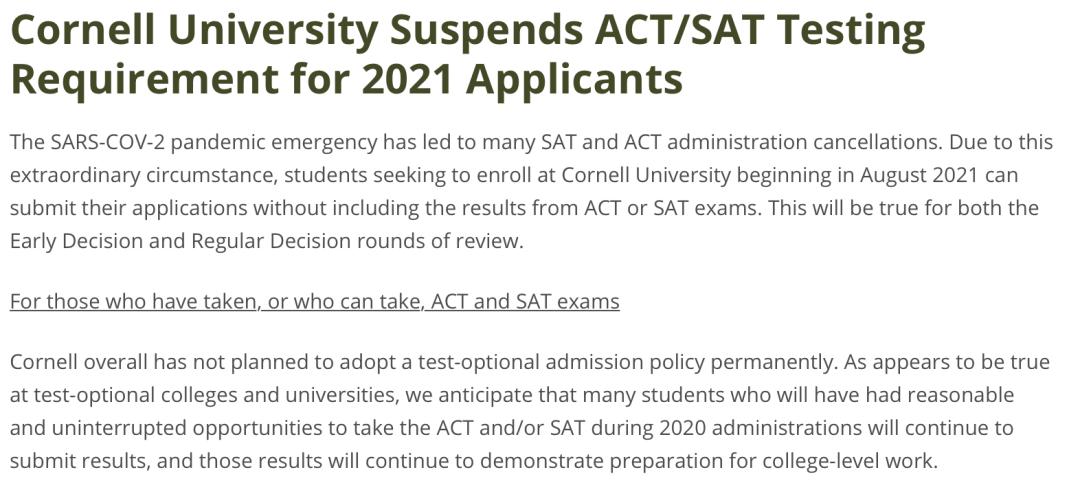The image size is (1080, 492).
Task: Click the words "Cornell overall has not planned"
Action: tap(163, 361)
